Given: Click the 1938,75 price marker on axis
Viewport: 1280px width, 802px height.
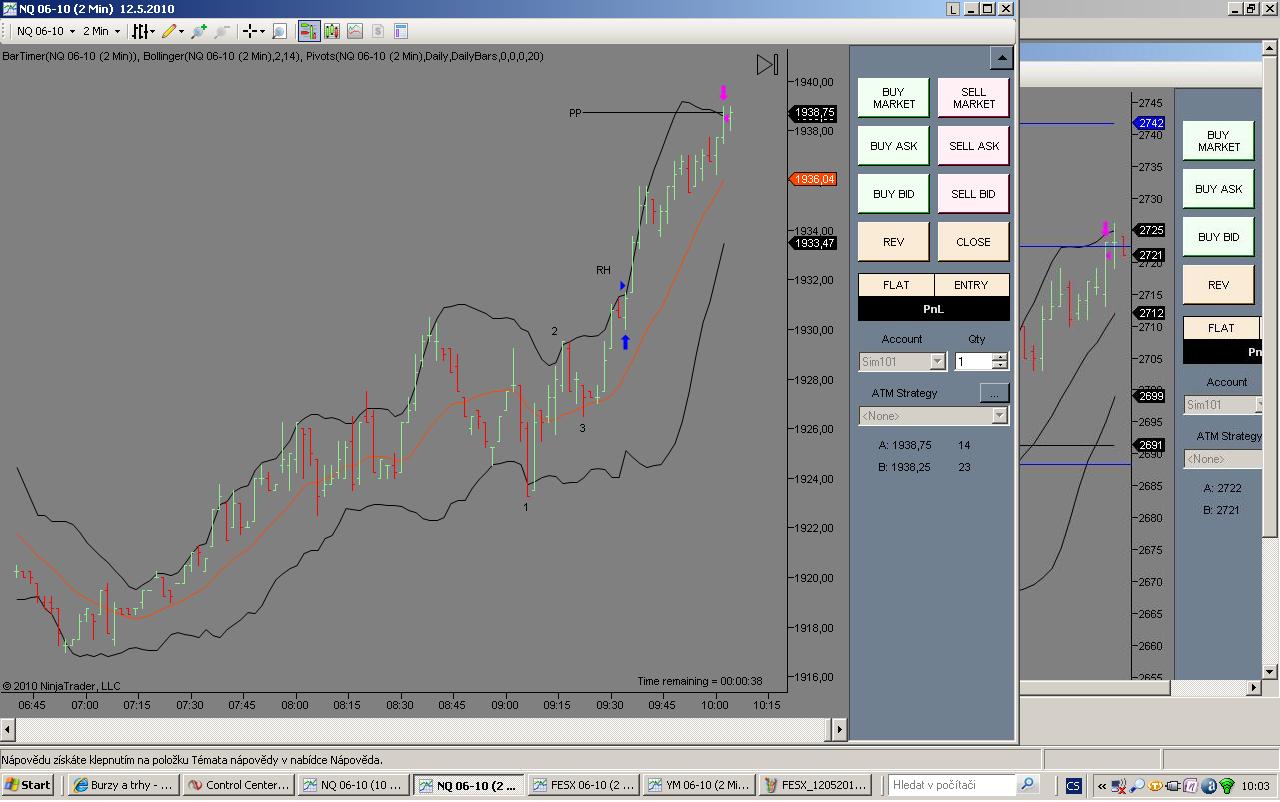Looking at the screenshot, I should pyautogui.click(x=813, y=113).
